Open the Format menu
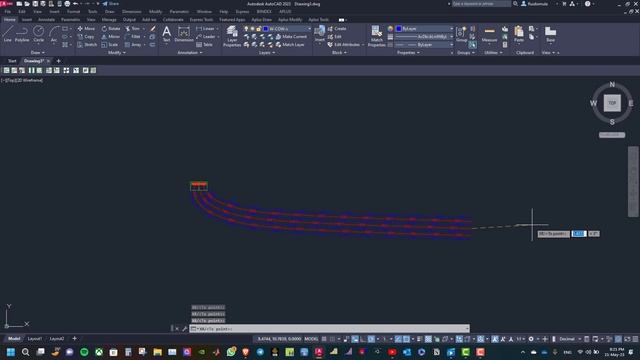This screenshot has height=360, width=640. (73, 12)
